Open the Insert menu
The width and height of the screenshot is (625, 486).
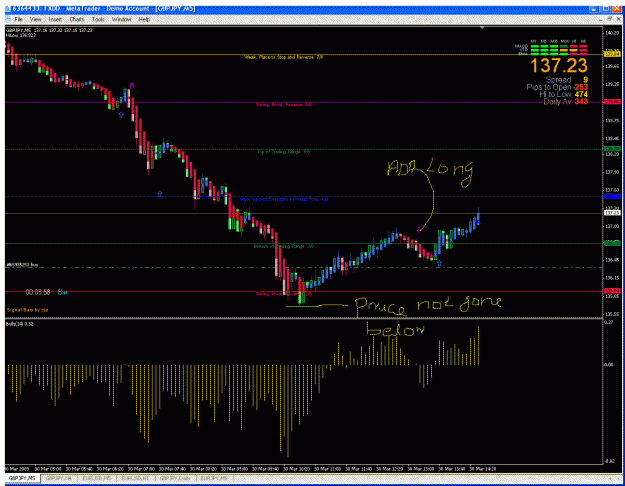coord(55,19)
